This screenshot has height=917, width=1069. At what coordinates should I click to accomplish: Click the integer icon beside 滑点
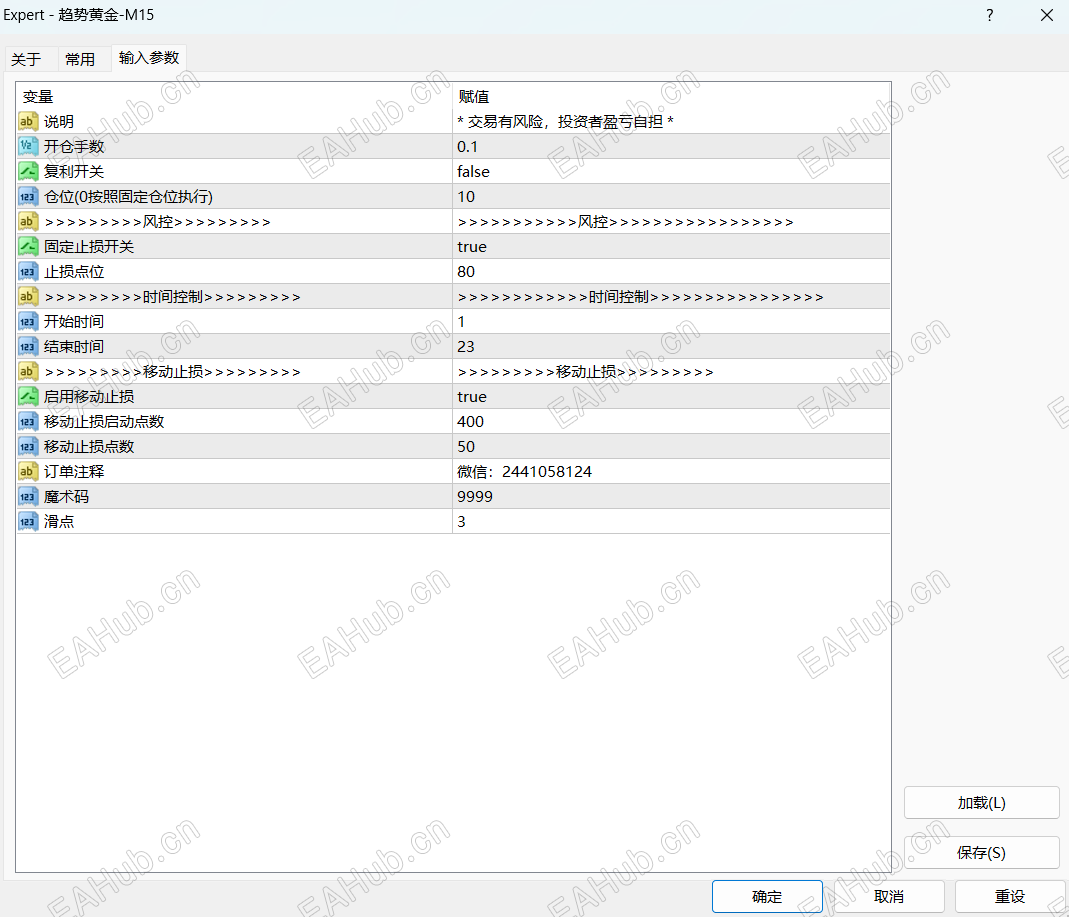[x=28, y=521]
